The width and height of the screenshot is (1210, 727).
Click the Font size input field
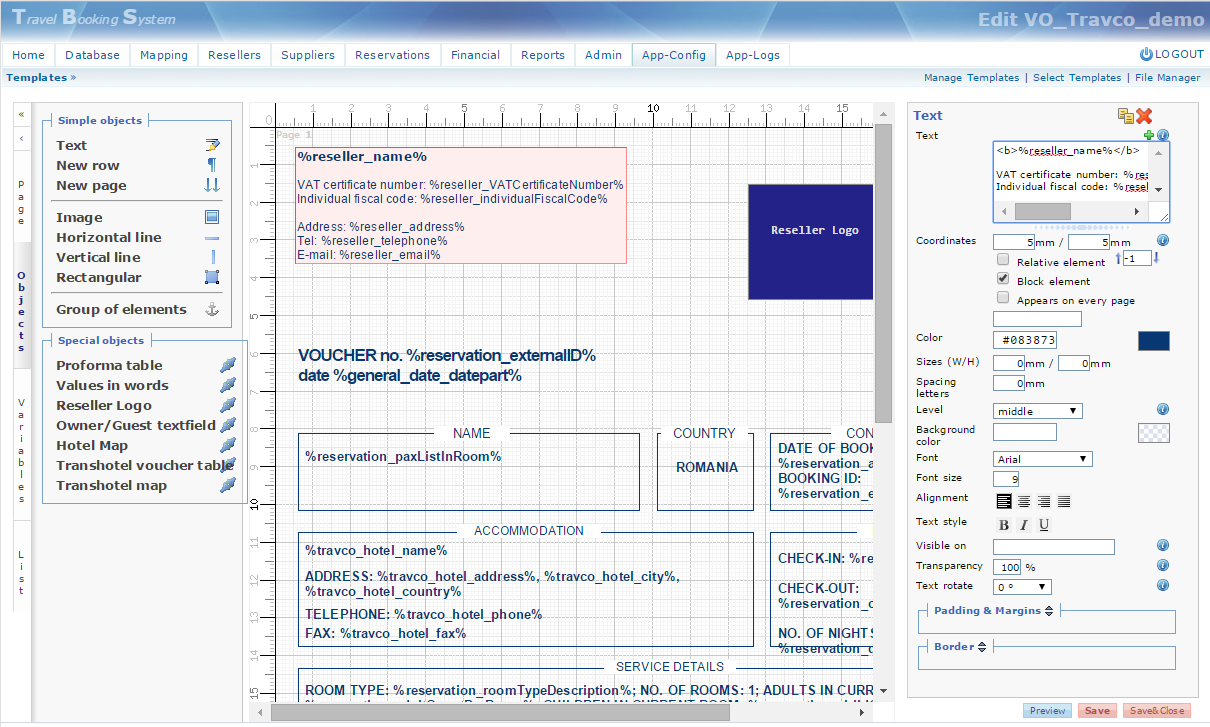click(1006, 479)
